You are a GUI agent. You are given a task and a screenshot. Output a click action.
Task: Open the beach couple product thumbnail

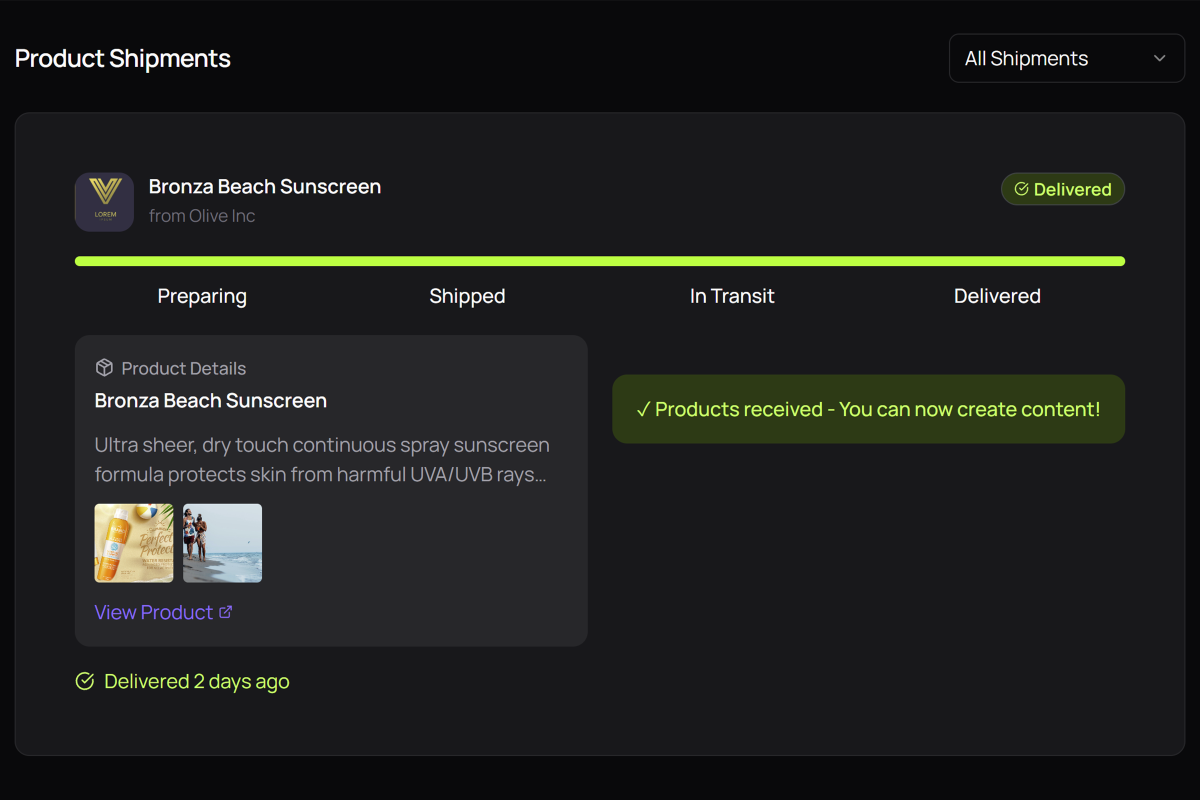point(223,543)
